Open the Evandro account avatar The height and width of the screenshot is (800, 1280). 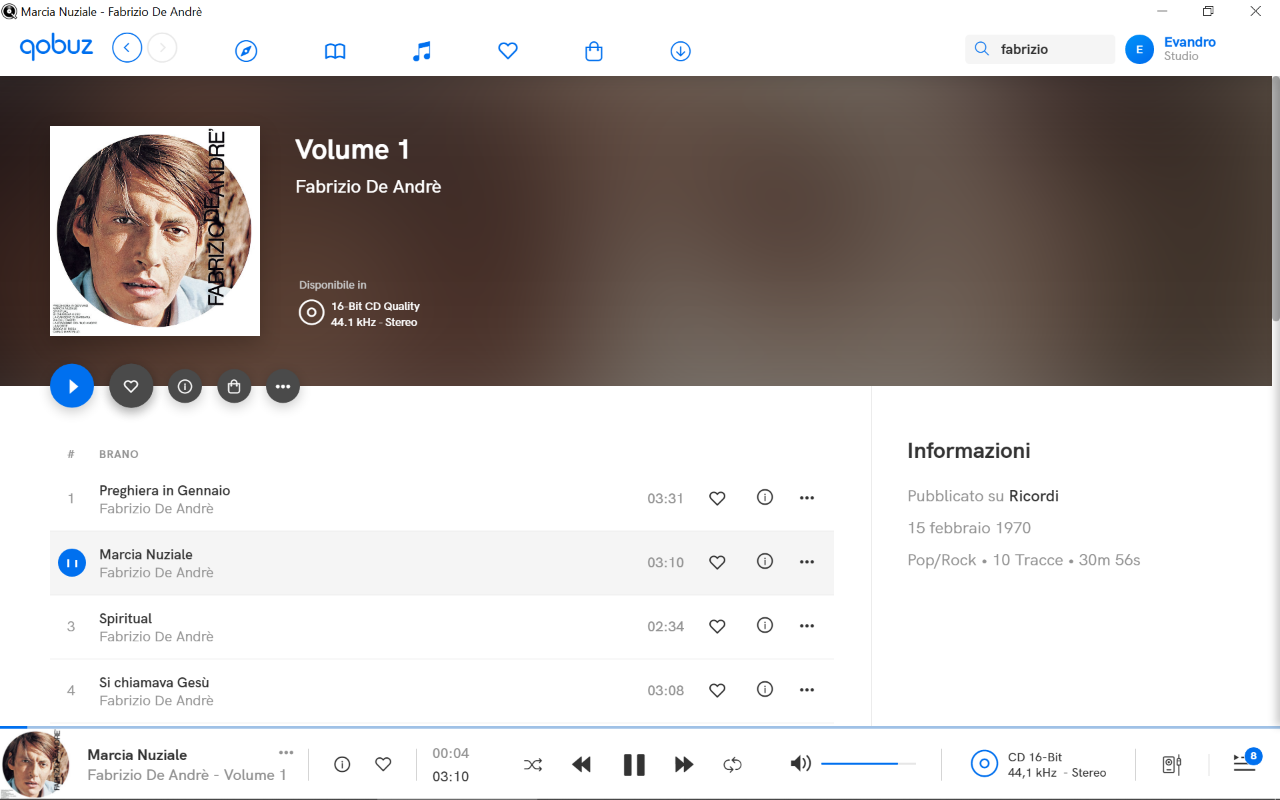1139,49
